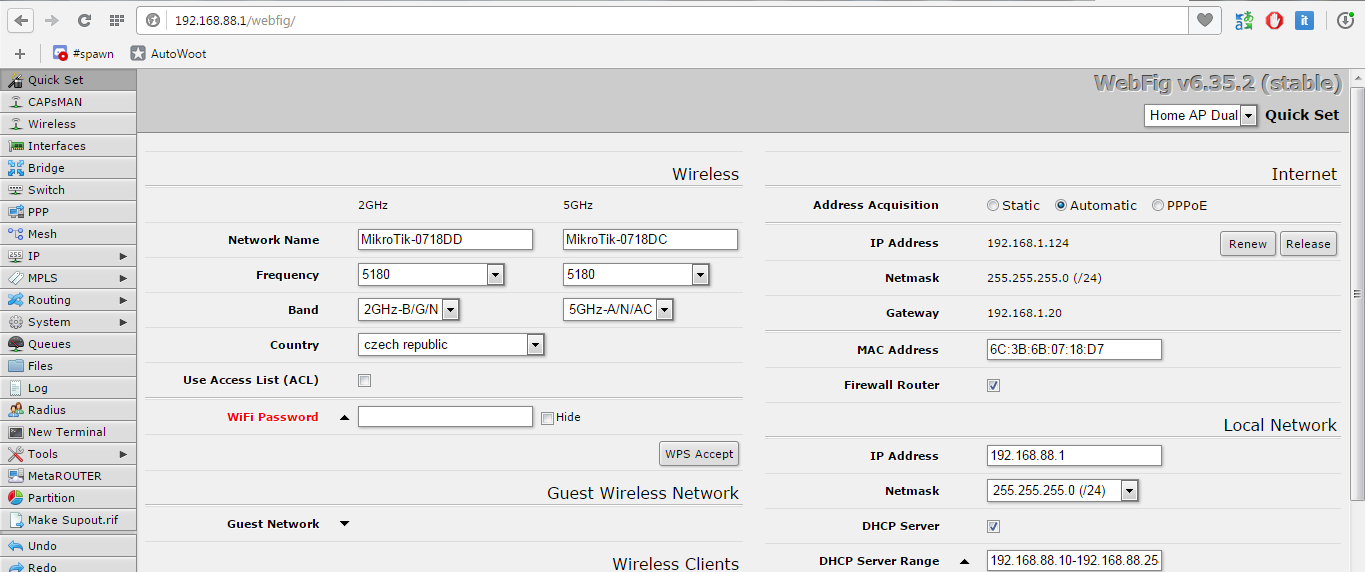
Task: Click the WiFi Password input field
Action: 445,417
